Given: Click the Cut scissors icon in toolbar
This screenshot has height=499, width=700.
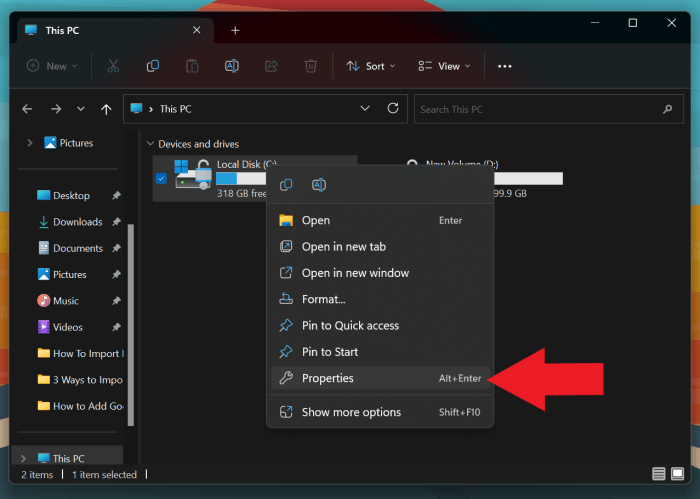Looking at the screenshot, I should tap(113, 66).
